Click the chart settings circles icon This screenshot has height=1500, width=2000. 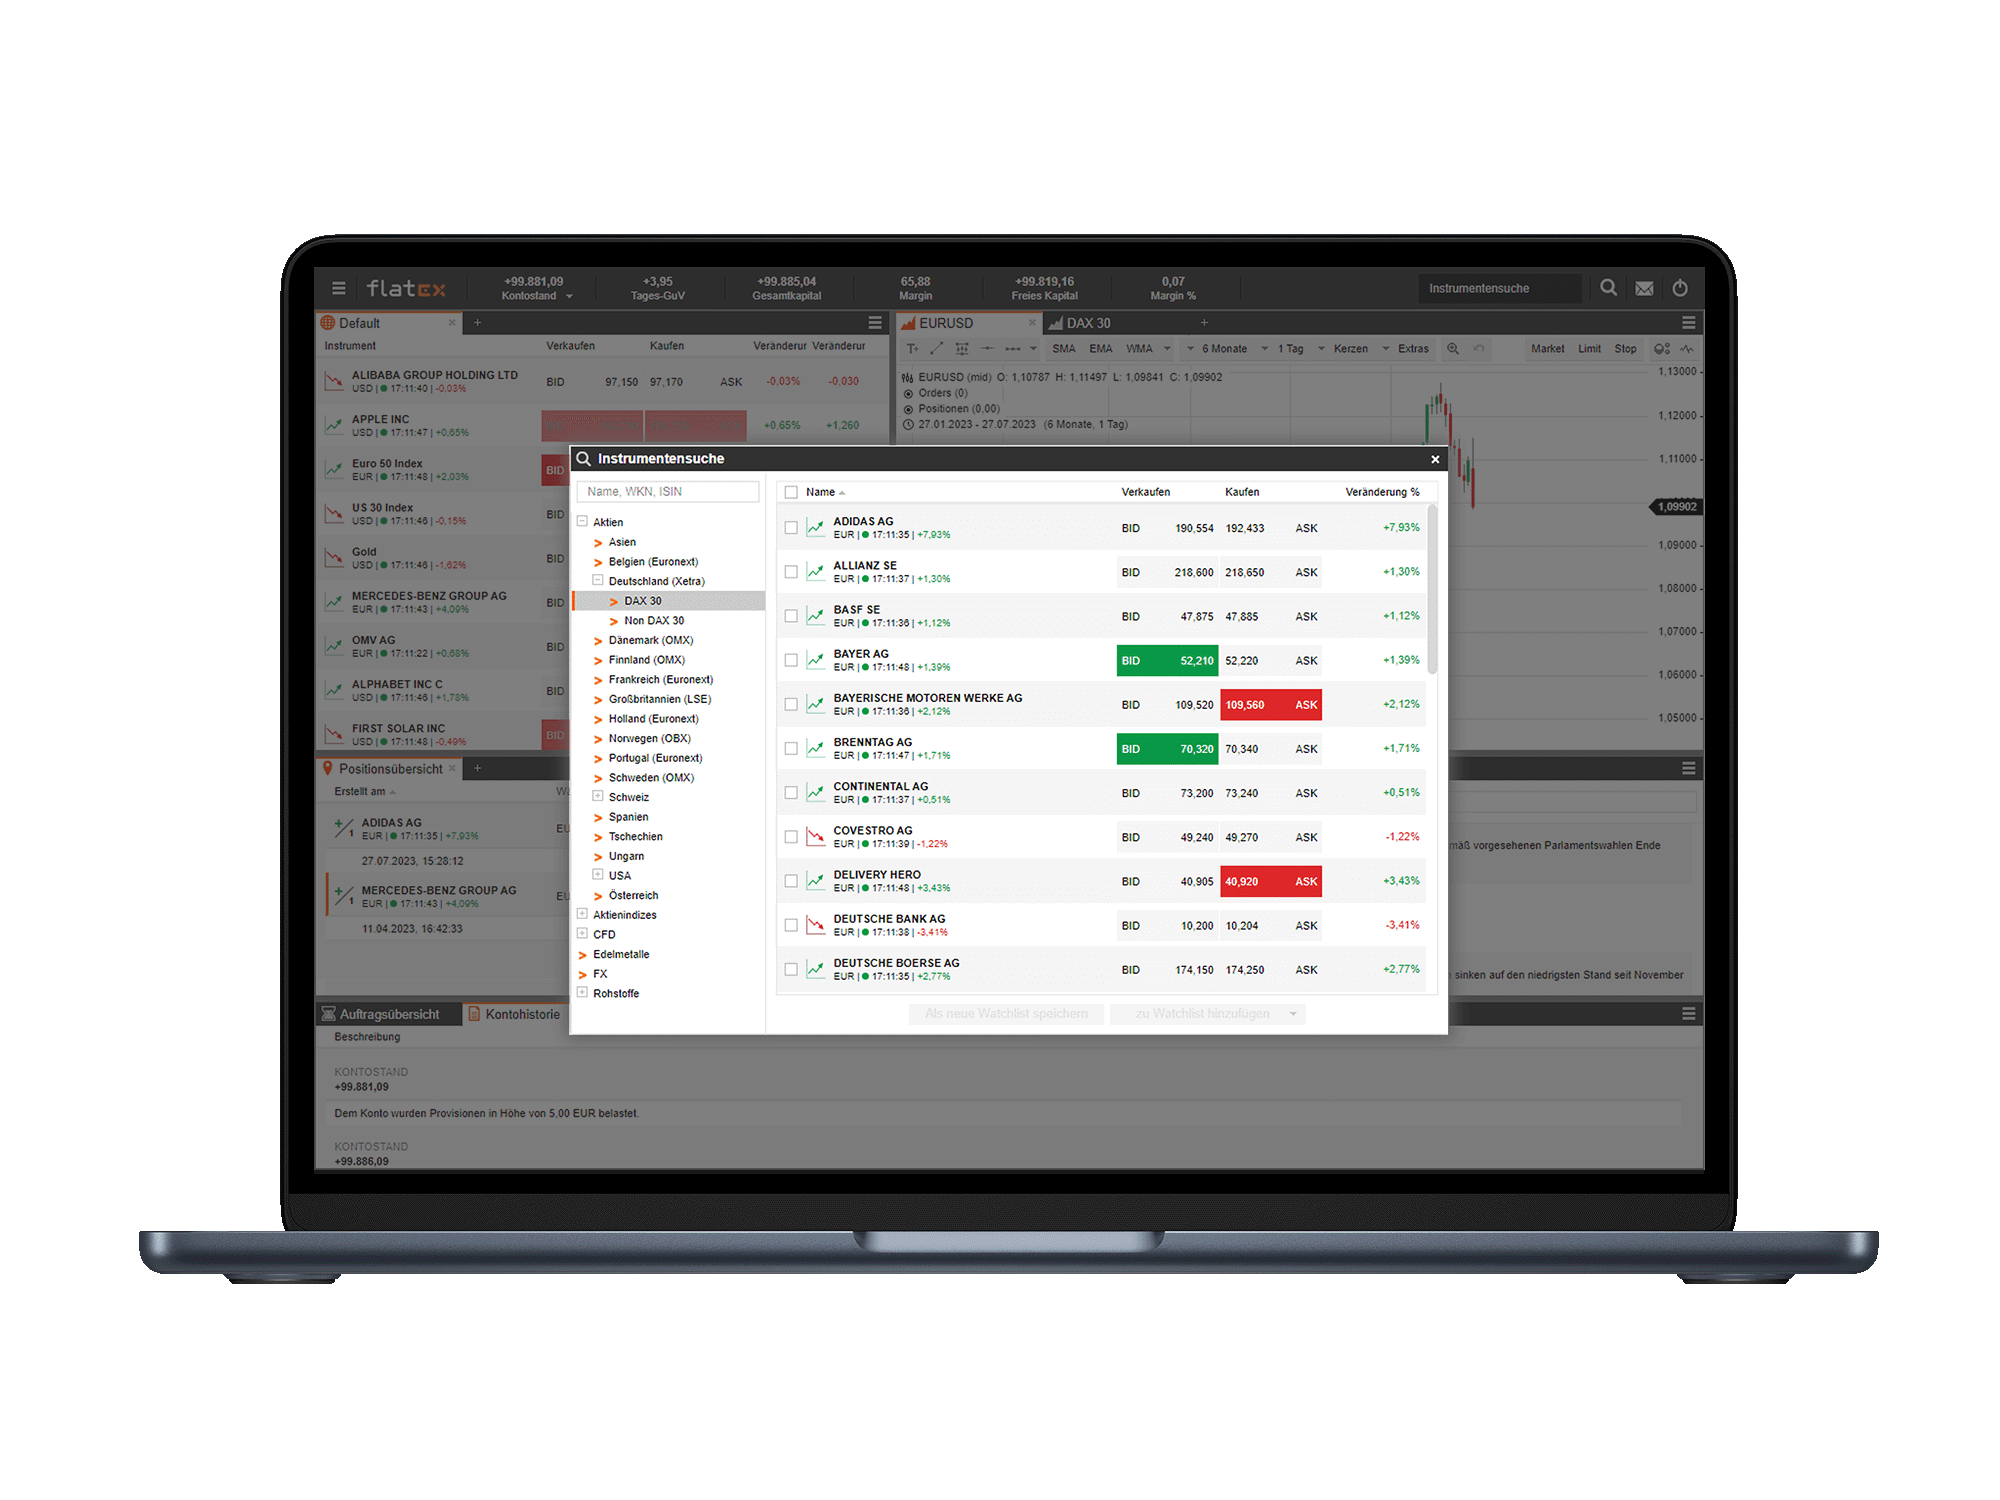(x=1662, y=349)
